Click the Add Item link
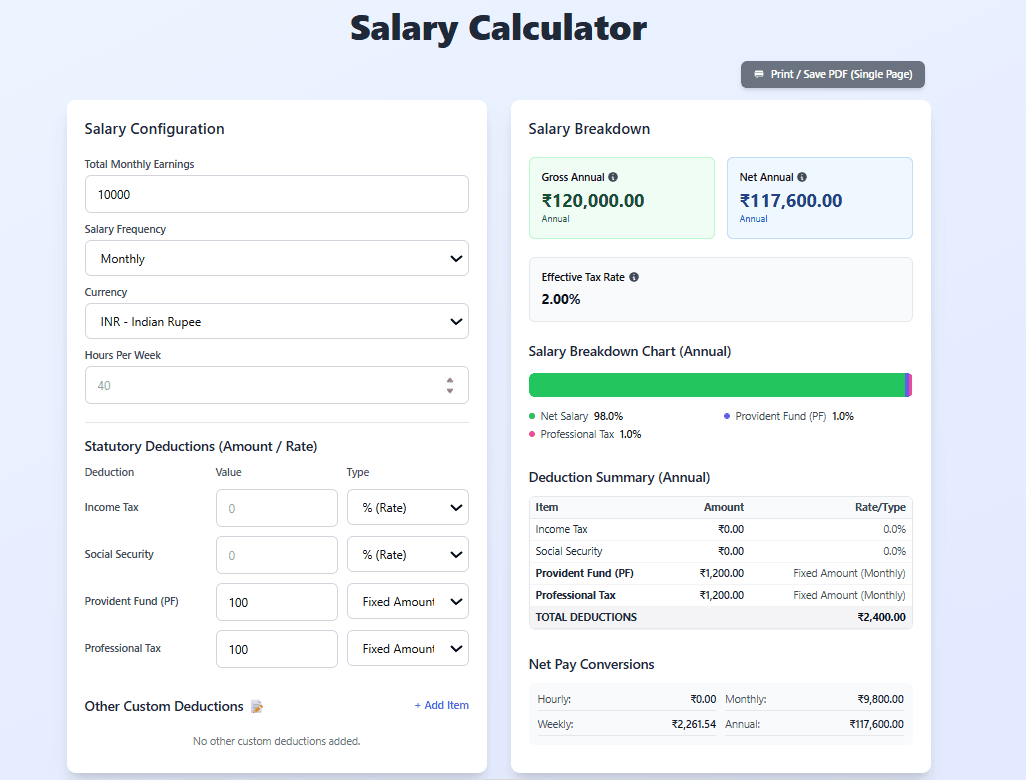 pyautogui.click(x=441, y=705)
